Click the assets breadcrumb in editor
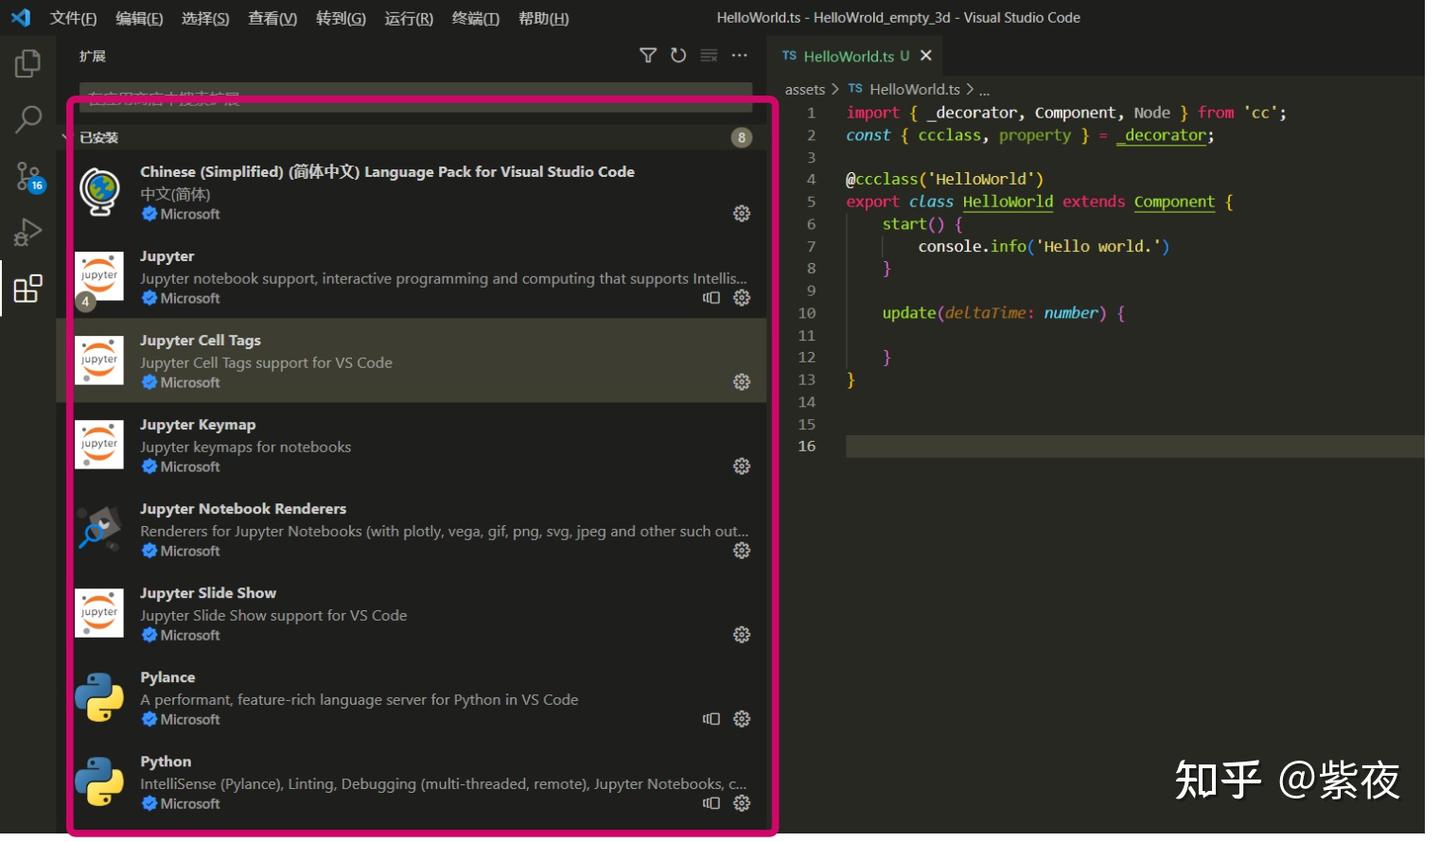 click(x=804, y=89)
